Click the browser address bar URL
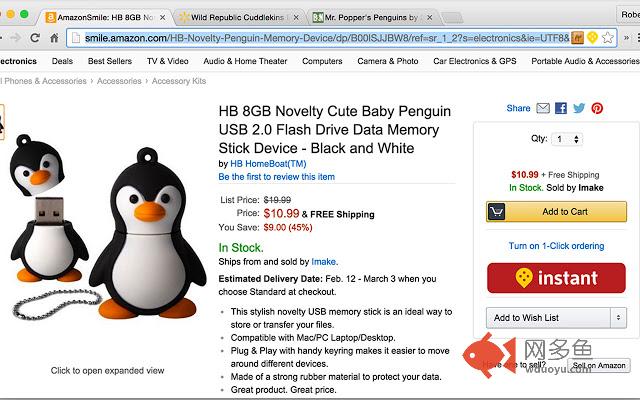 click(320, 38)
